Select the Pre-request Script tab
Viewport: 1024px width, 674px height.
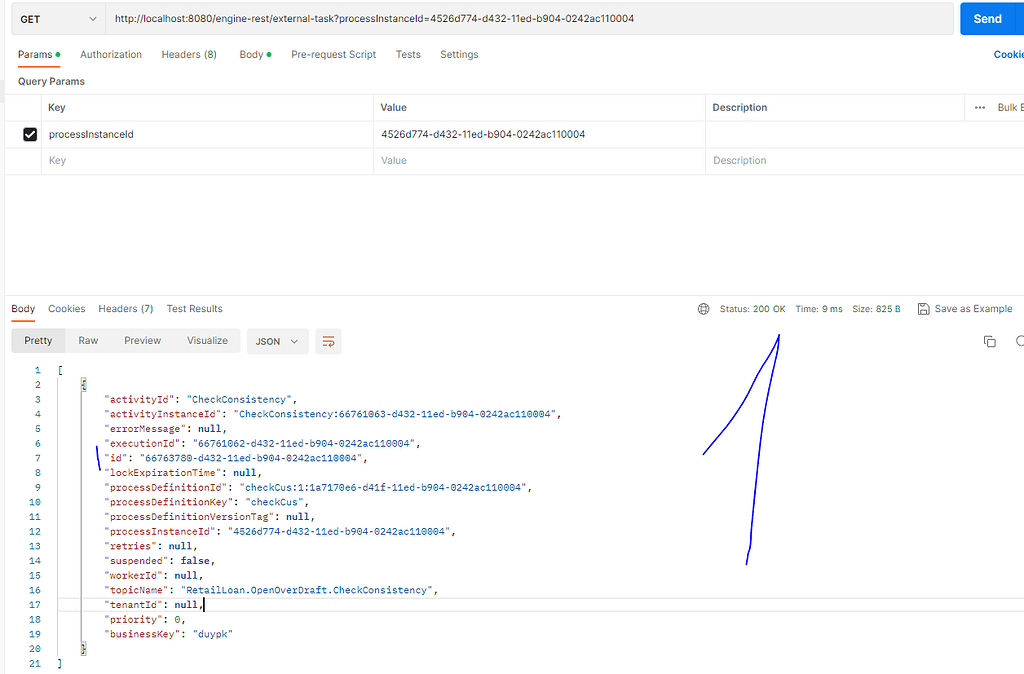coord(334,55)
